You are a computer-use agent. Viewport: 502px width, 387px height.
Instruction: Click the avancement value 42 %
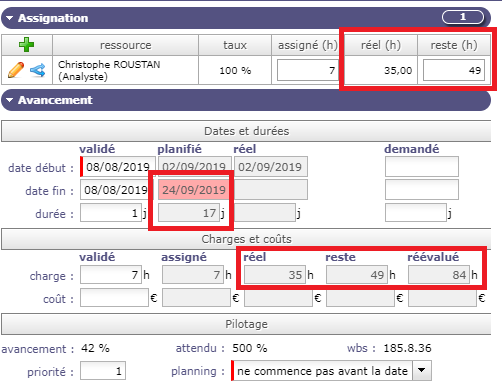click(x=95, y=348)
